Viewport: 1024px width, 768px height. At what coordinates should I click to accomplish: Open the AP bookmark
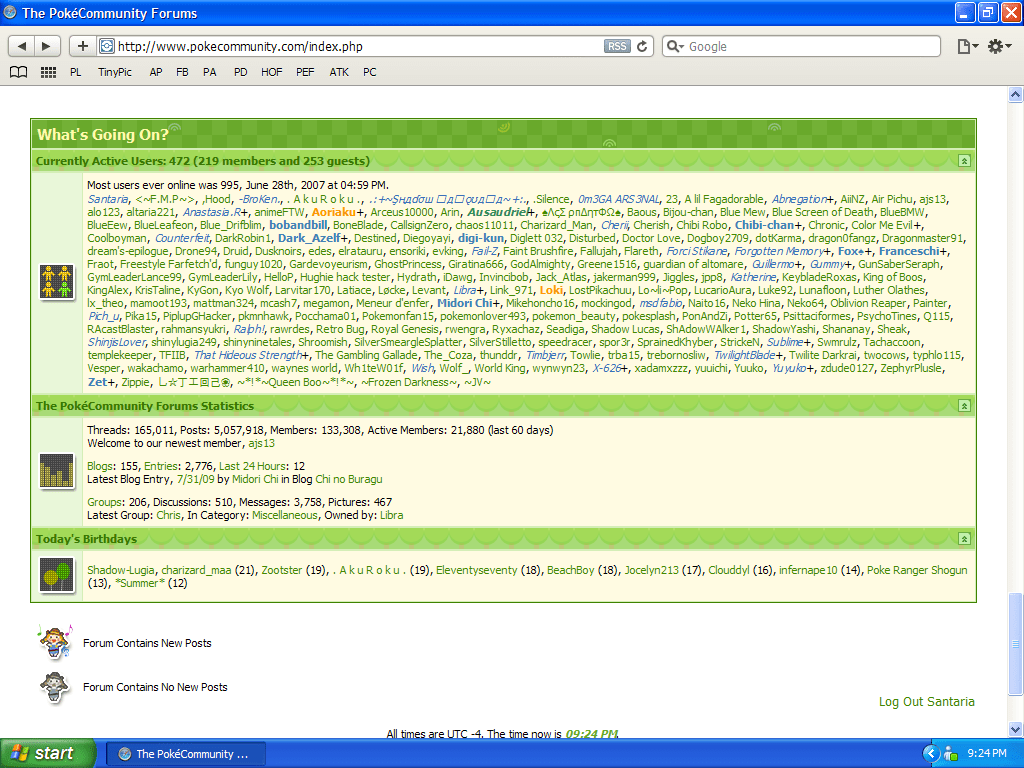tap(155, 72)
